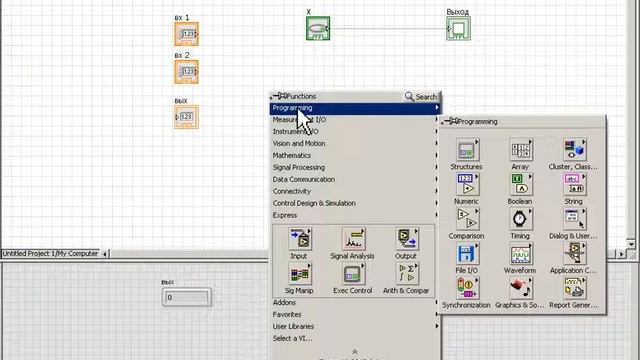
Task: Open the Graphics & Sound palette
Action: (520, 288)
